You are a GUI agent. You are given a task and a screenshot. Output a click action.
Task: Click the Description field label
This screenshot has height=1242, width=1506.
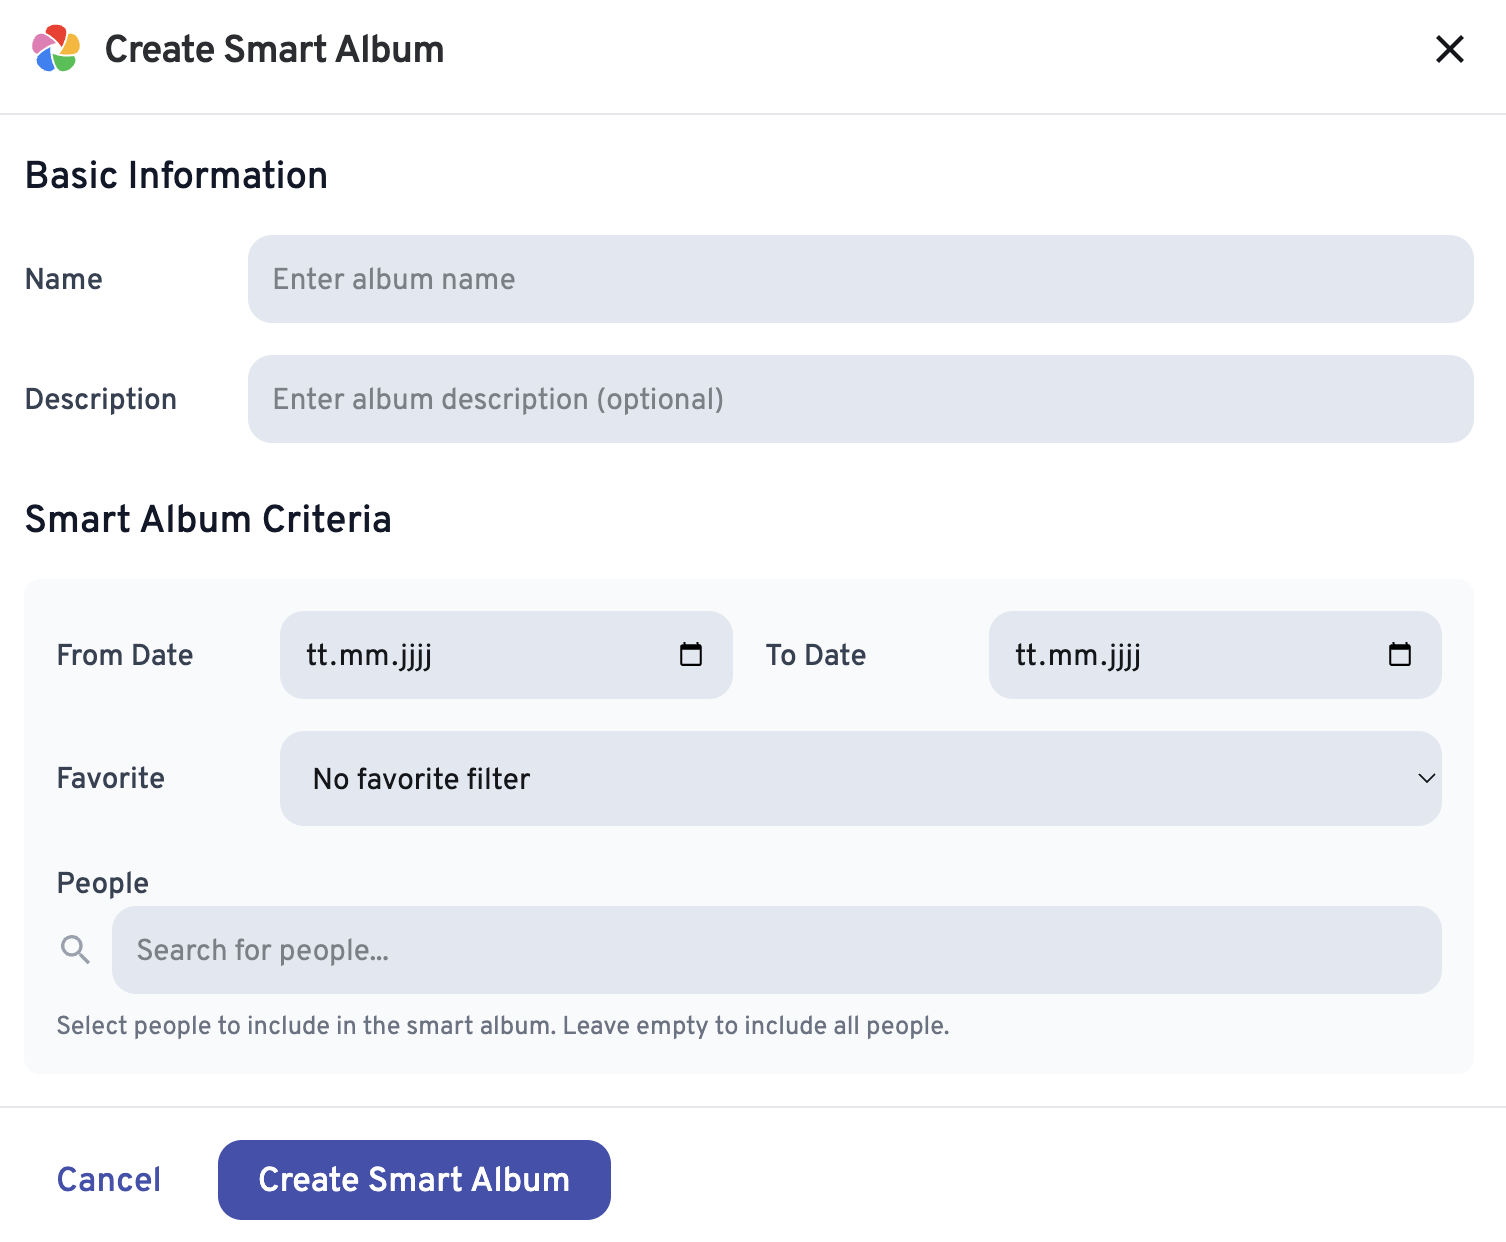pos(101,399)
